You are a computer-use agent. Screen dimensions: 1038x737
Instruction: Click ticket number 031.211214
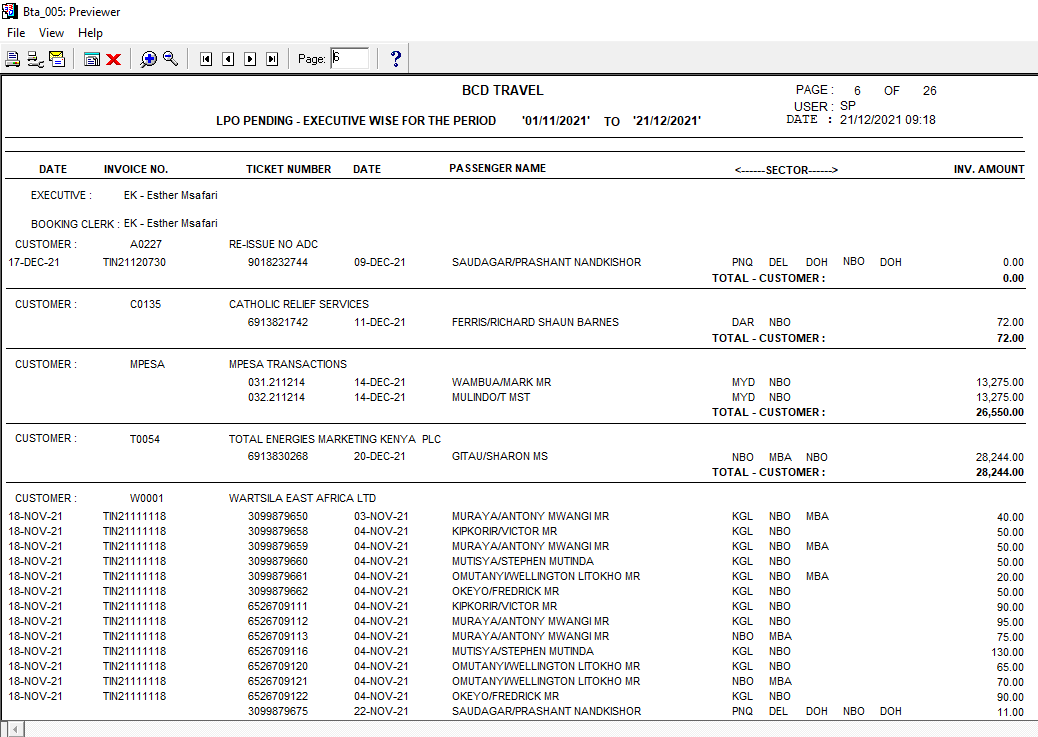click(277, 382)
